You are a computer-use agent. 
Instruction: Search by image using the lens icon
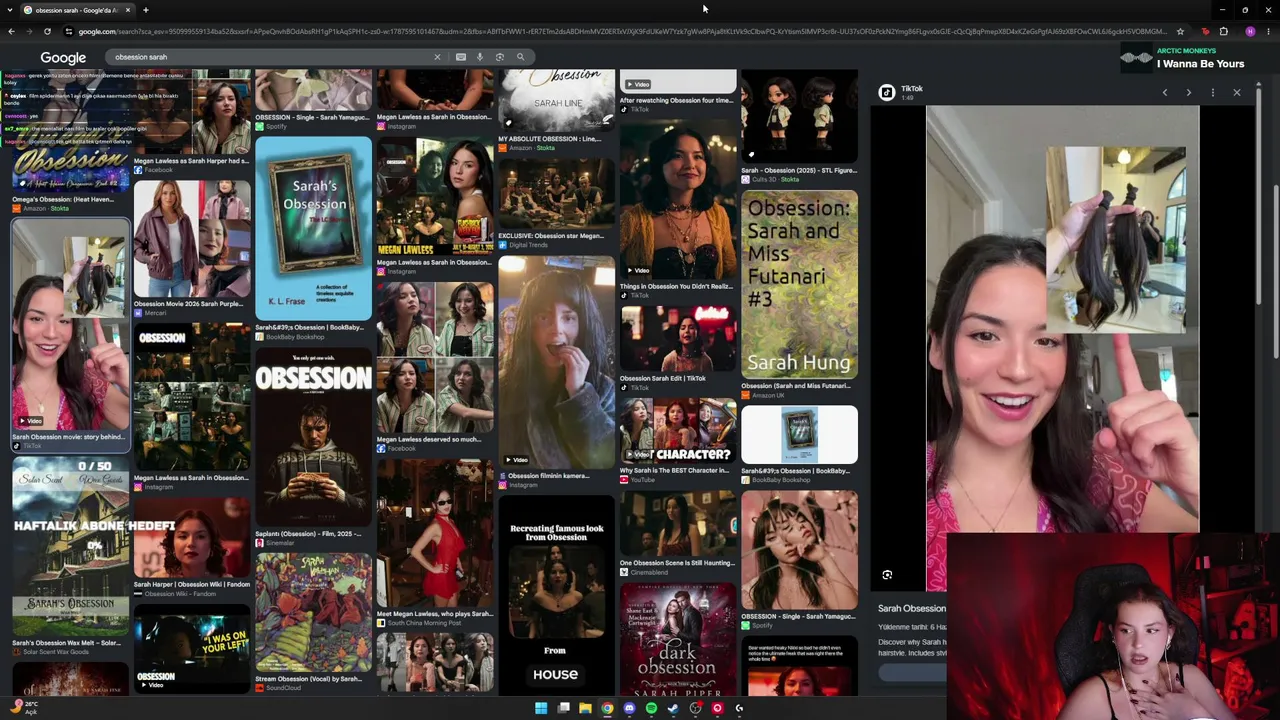[500, 57]
